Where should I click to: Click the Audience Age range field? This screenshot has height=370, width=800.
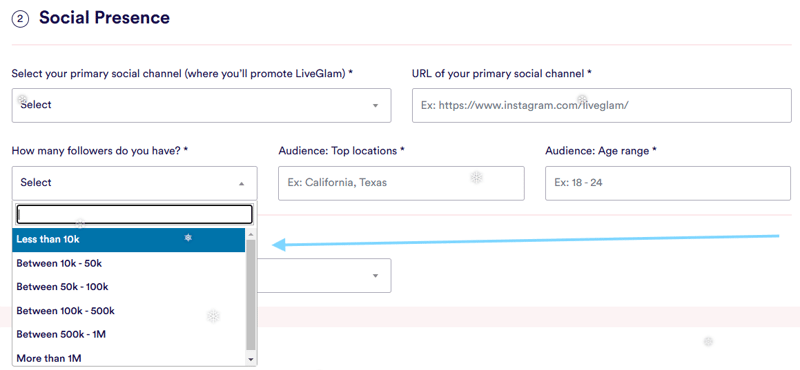[668, 183]
